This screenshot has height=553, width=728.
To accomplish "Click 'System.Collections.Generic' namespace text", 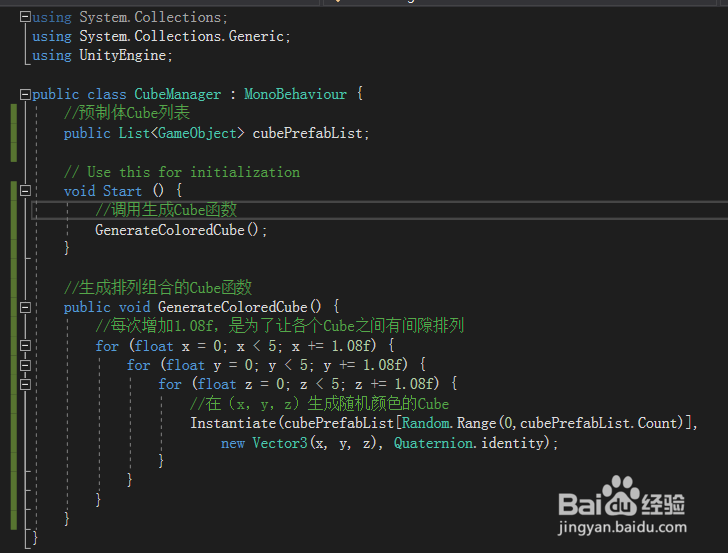I will (182, 36).
